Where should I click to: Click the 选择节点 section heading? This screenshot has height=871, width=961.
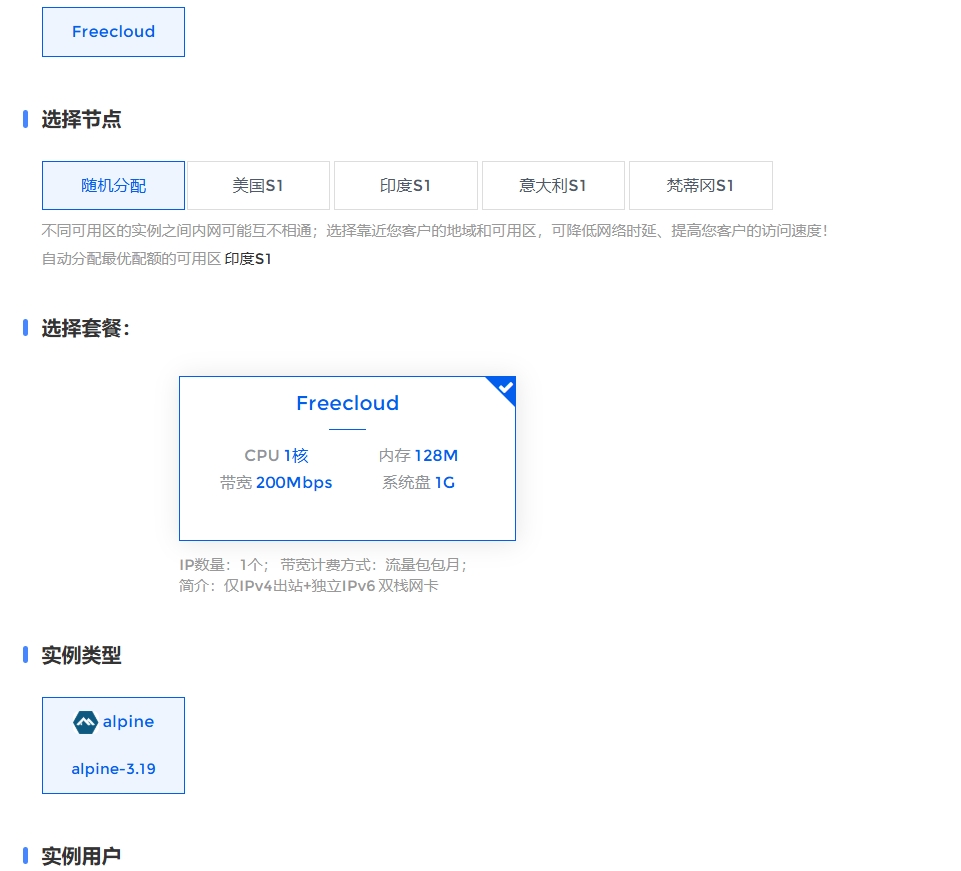pyautogui.click(x=82, y=119)
